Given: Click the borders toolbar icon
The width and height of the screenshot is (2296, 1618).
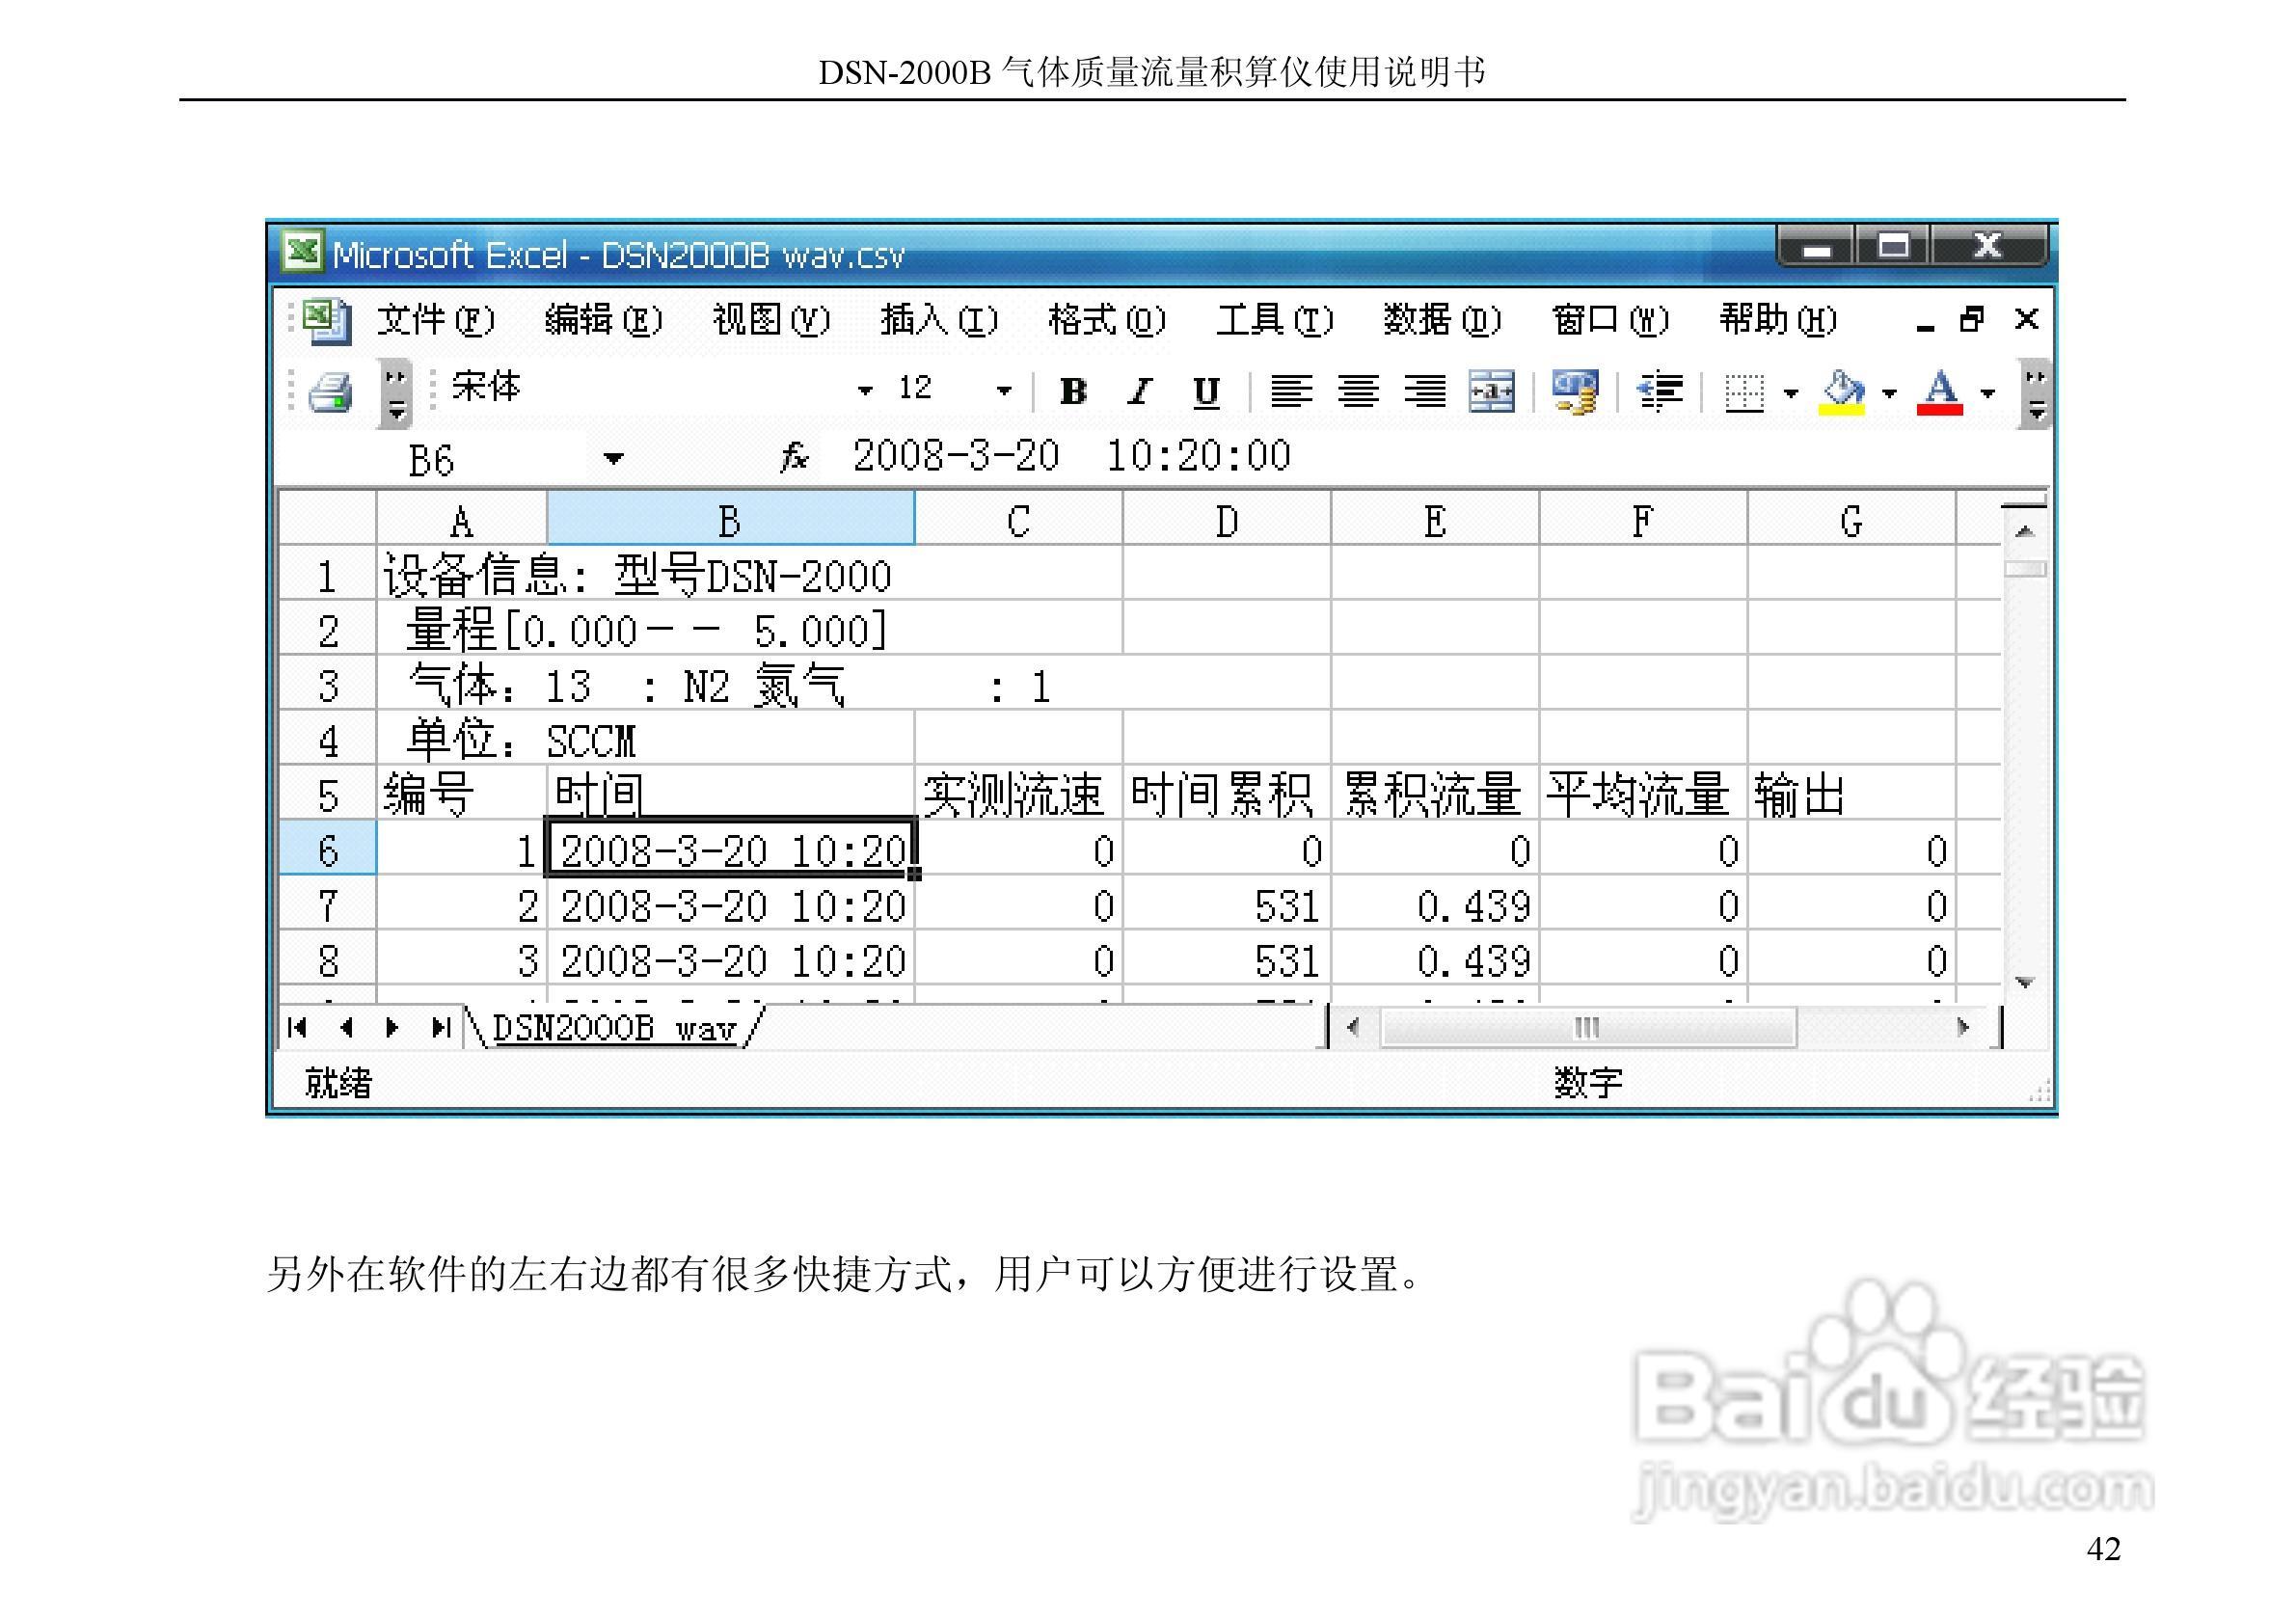Looking at the screenshot, I should click(1745, 392).
